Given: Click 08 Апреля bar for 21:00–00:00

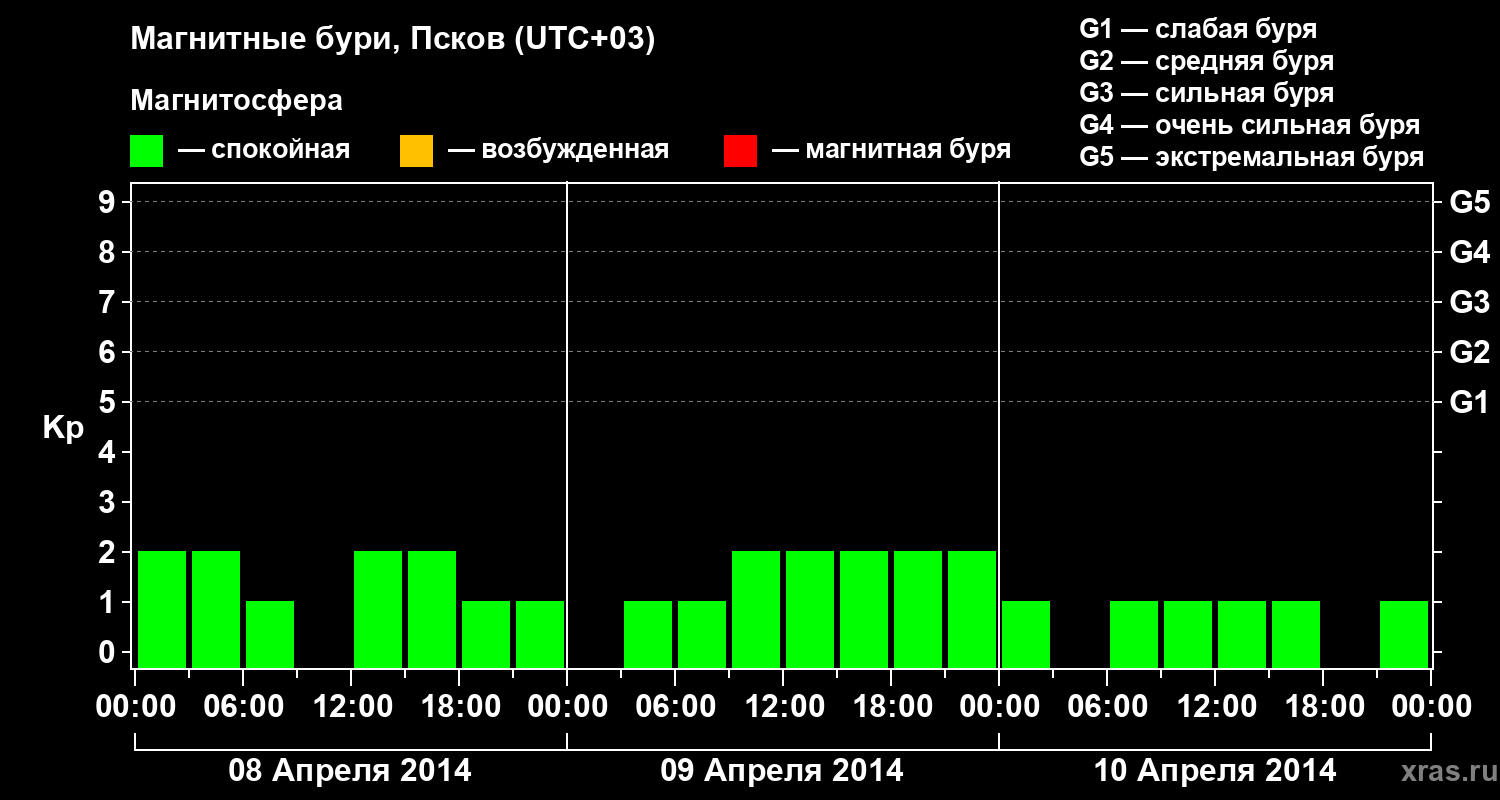Looking at the screenshot, I should (x=540, y=634).
